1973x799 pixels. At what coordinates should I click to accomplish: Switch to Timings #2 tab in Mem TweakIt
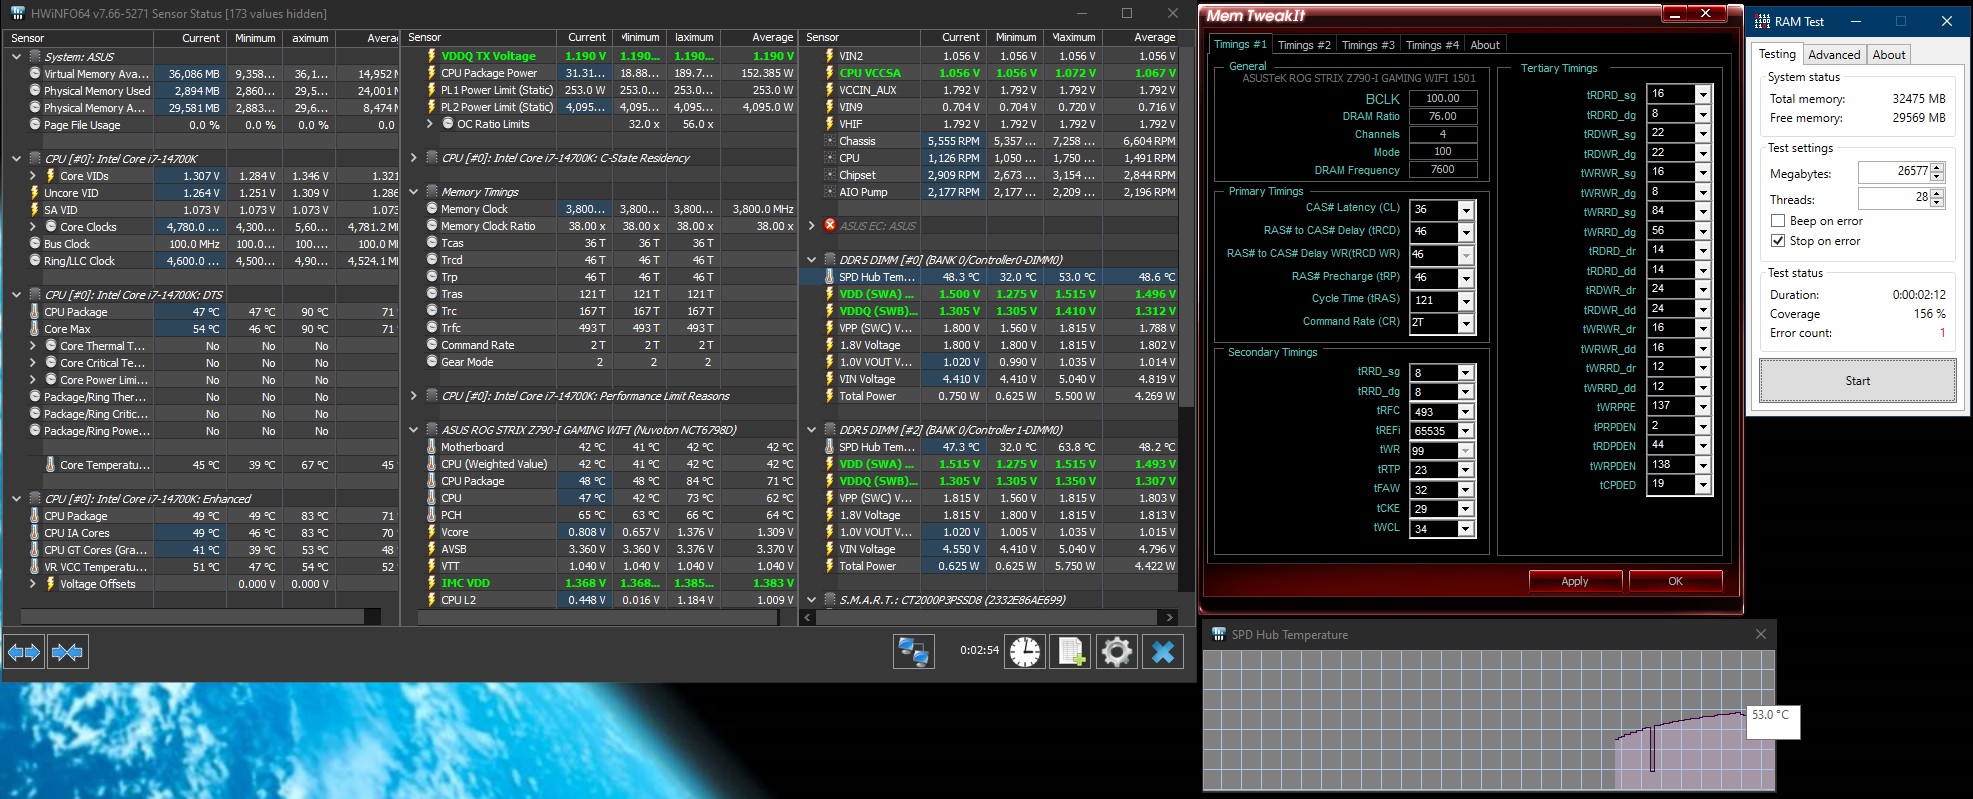click(x=1304, y=45)
